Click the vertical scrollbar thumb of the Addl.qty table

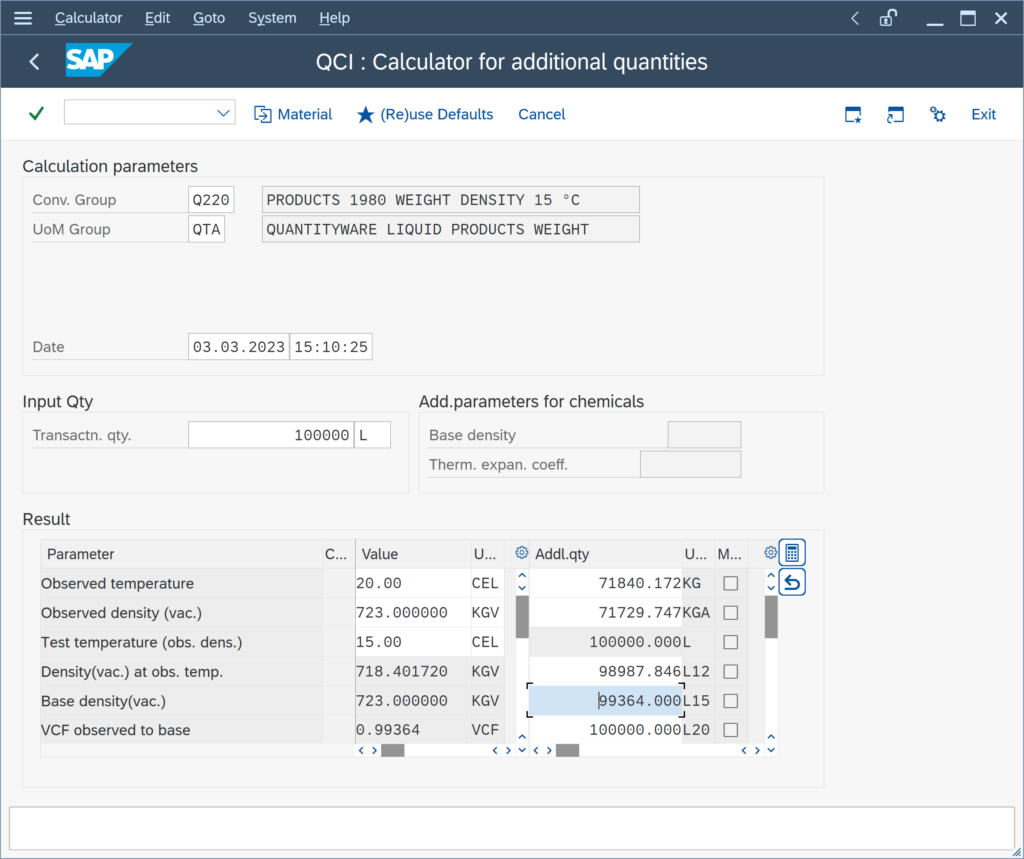771,617
